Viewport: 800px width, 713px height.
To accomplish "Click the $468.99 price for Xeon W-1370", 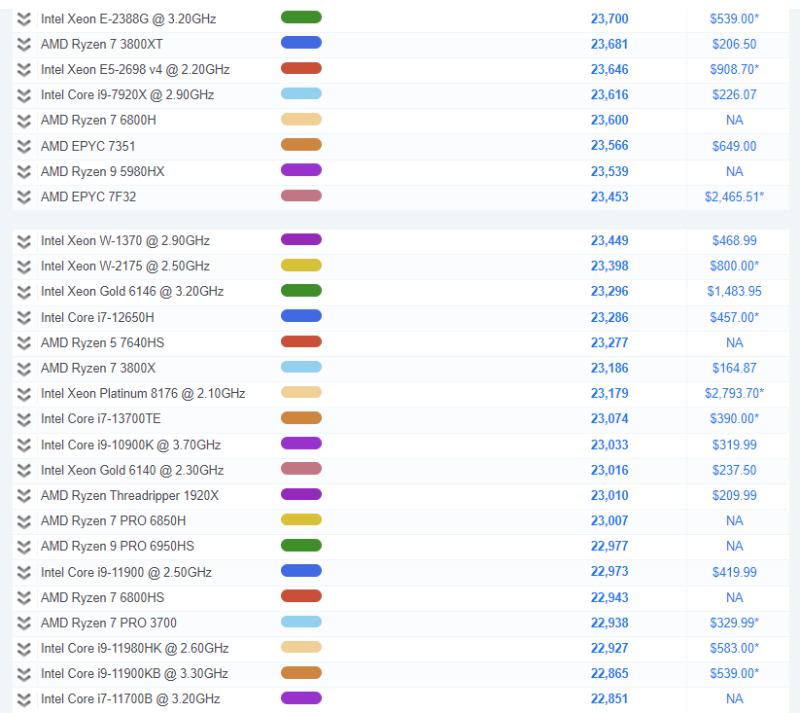I will click(x=734, y=241).
